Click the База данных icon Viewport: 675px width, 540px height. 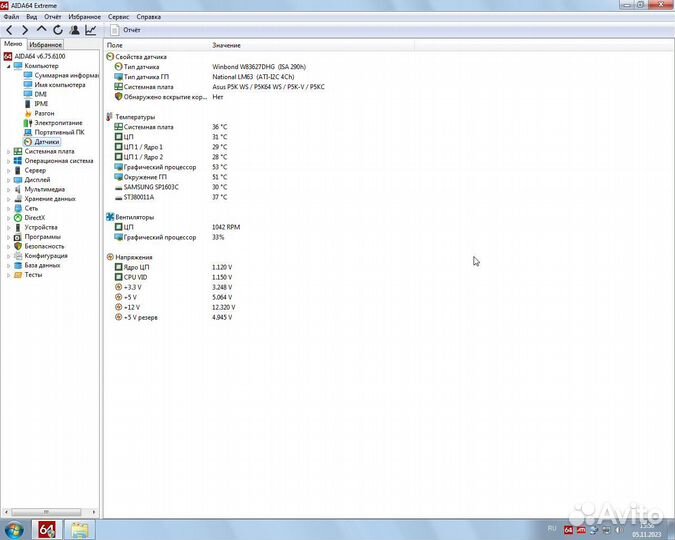(18, 265)
